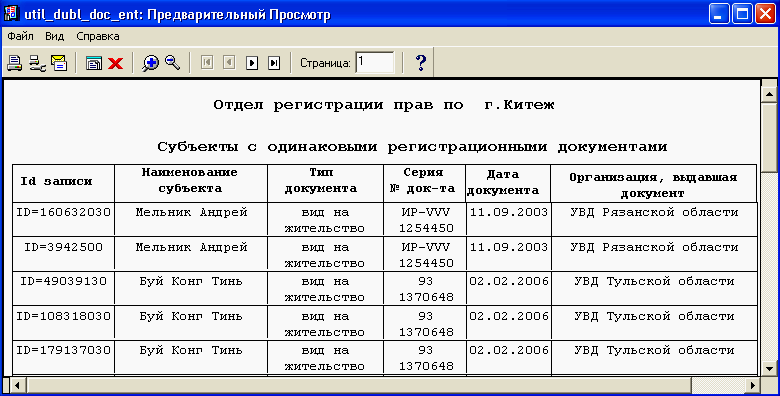
Task: Click 'УВД Тульской области' in row ID=108318030
Action: coord(654,316)
